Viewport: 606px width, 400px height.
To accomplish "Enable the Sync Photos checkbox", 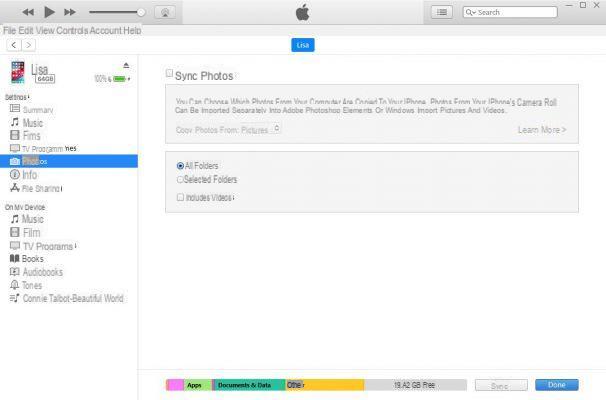I will point(169,73).
